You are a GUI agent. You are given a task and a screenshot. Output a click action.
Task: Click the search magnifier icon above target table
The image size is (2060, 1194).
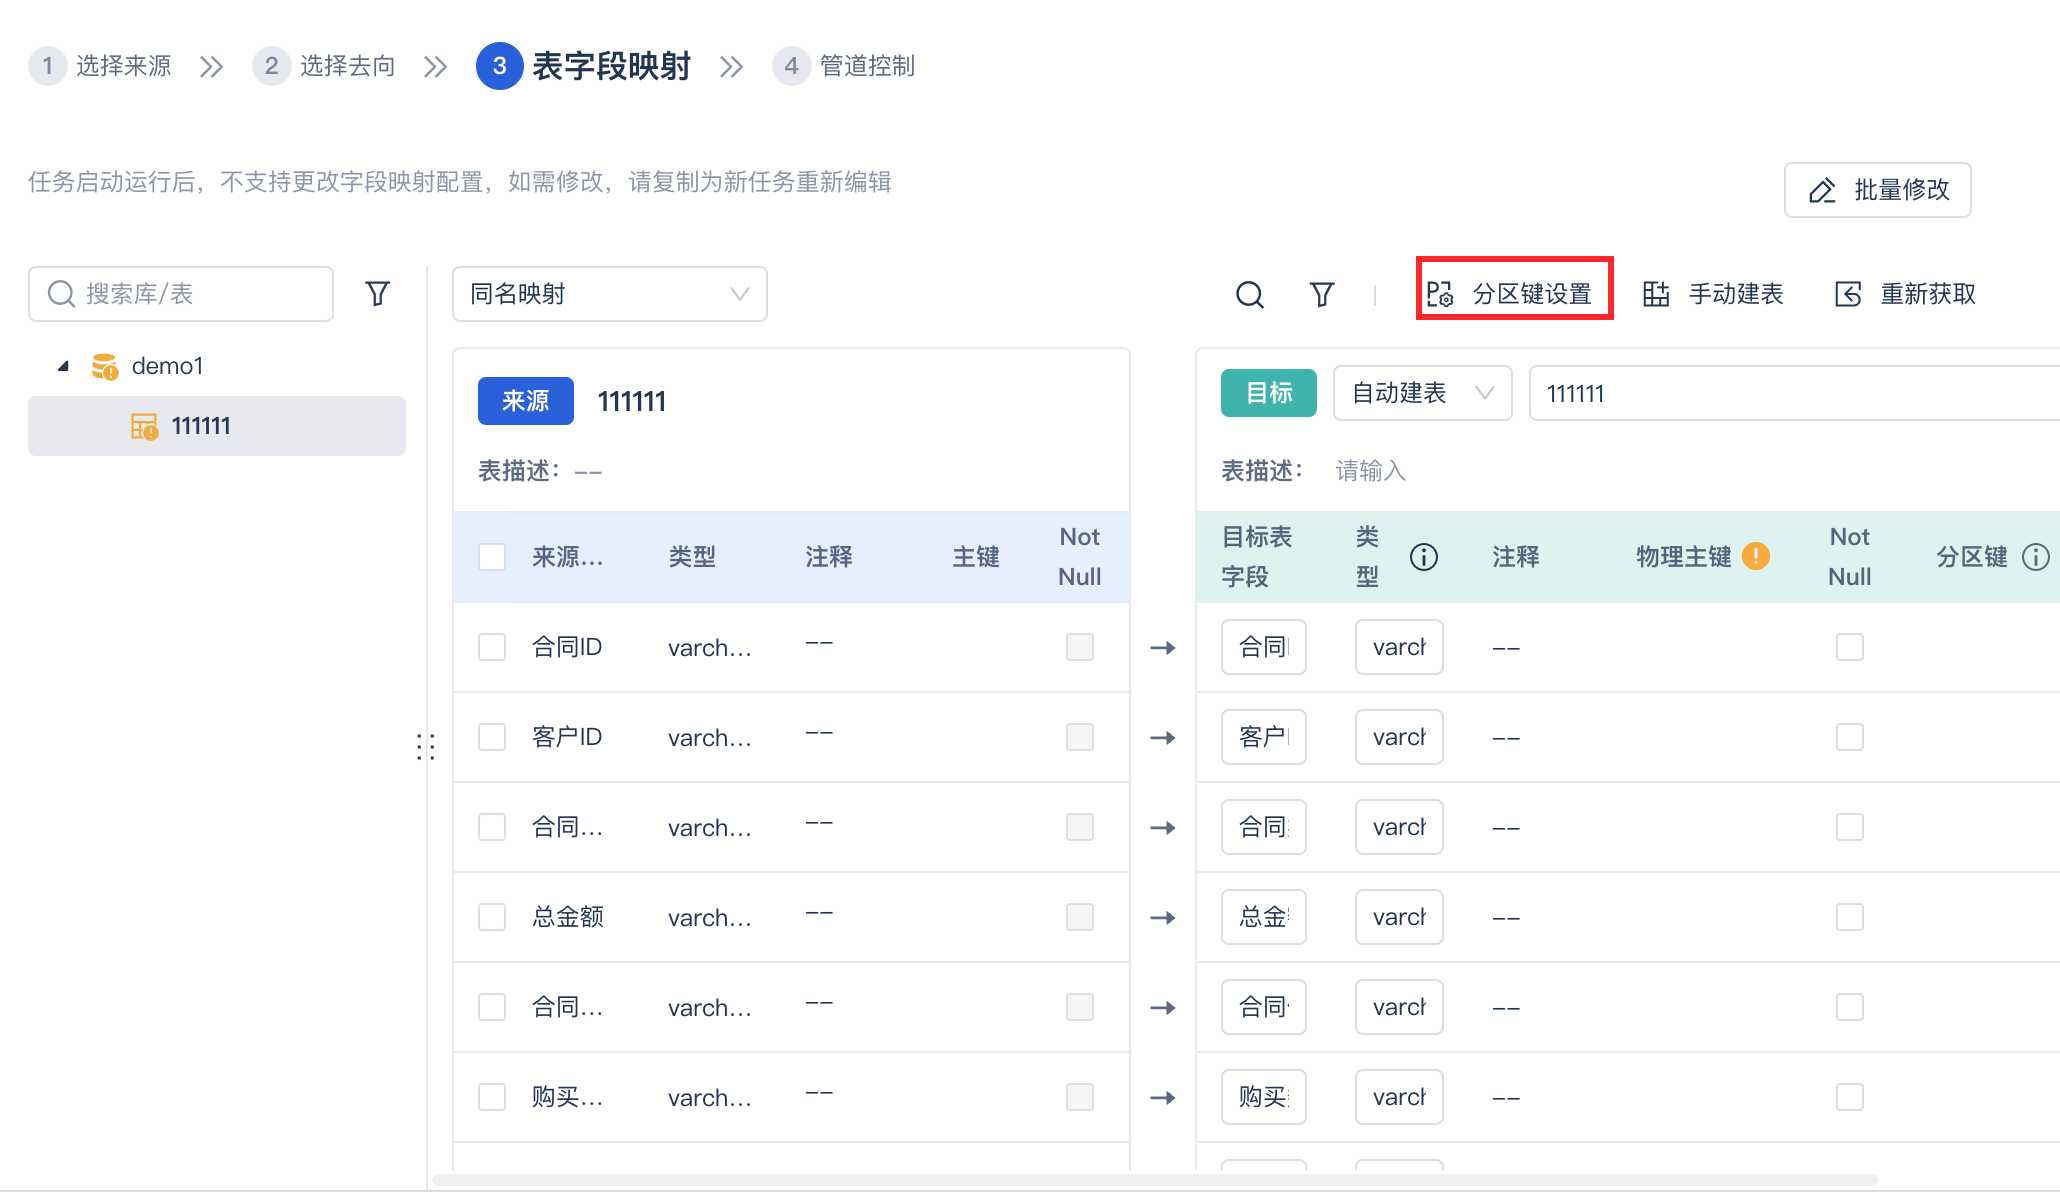(x=1249, y=294)
